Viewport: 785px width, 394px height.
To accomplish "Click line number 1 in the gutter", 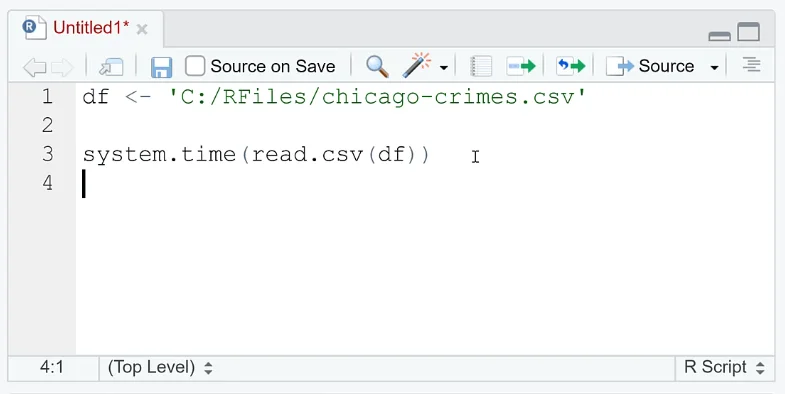I will (x=47, y=96).
